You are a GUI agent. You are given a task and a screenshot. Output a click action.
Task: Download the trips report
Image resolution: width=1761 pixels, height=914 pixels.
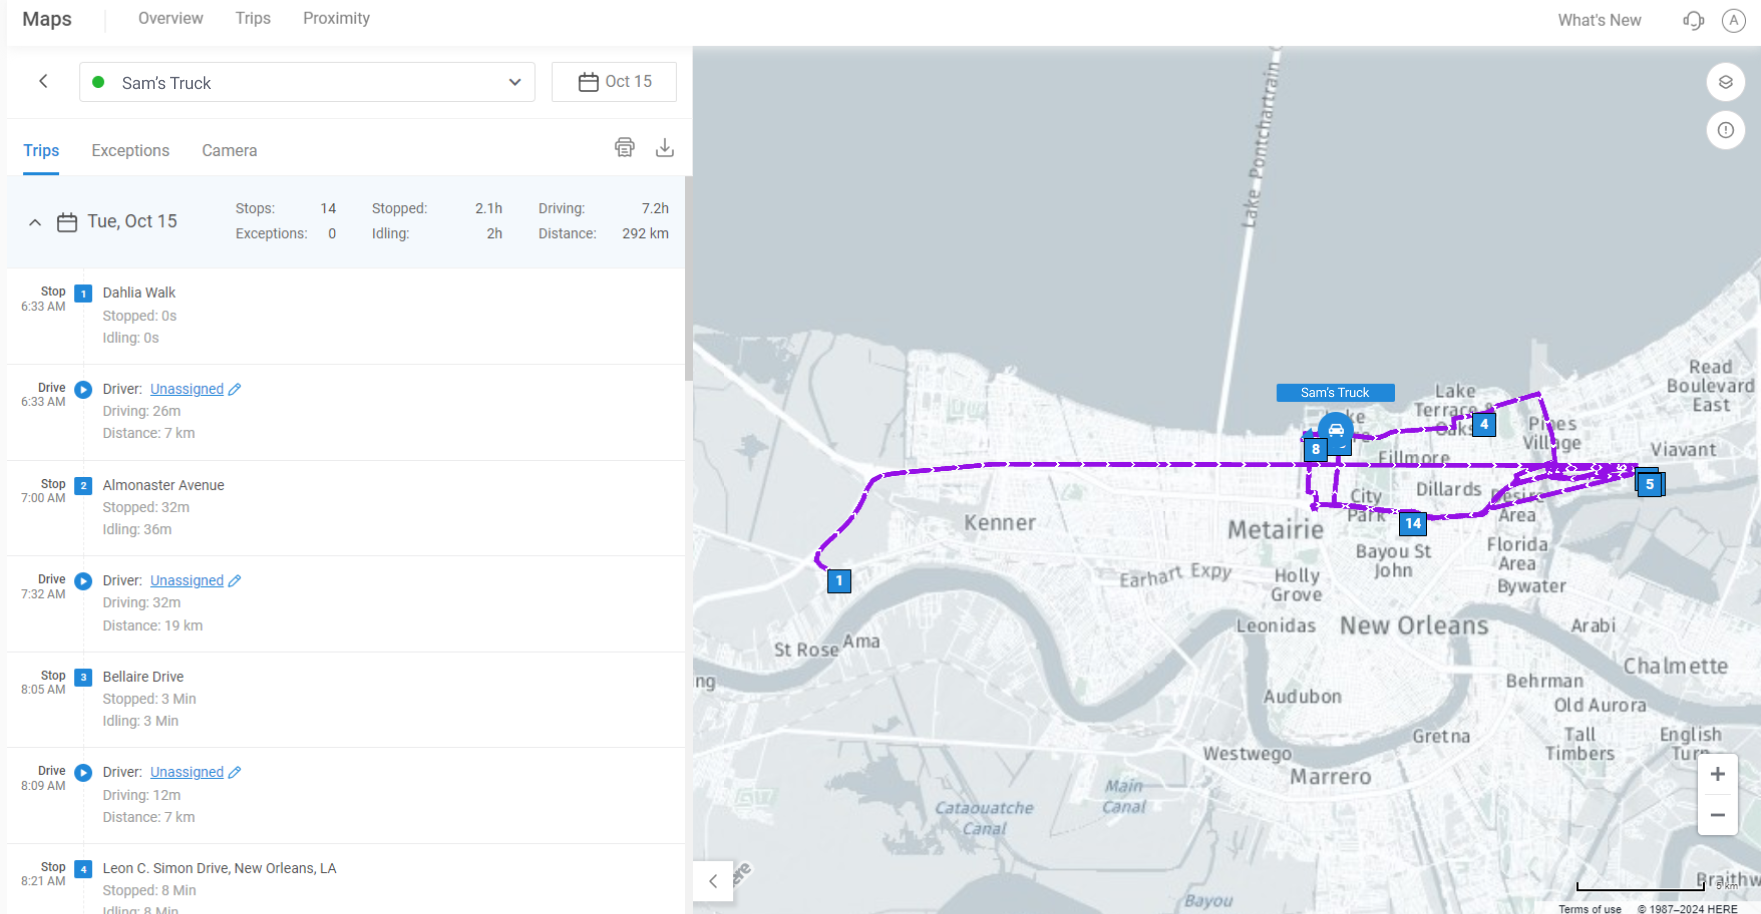click(664, 148)
